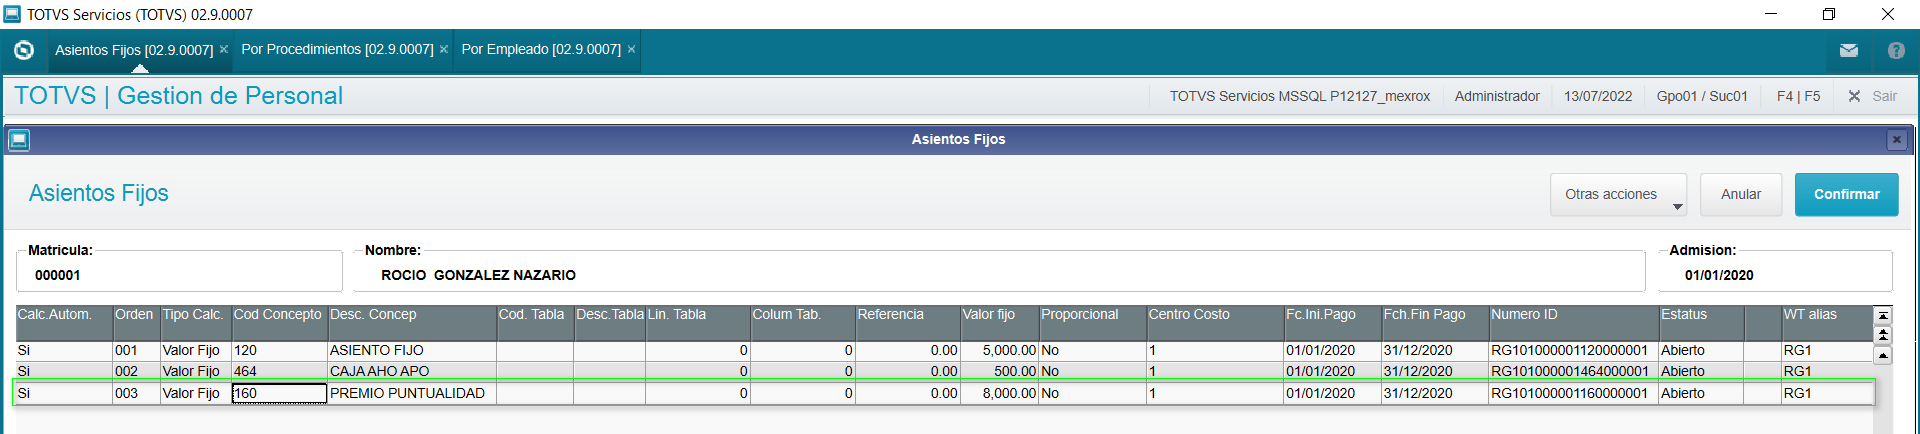Click the grid page-up-down arrow icon
The image size is (1920, 434).
click(x=1883, y=335)
